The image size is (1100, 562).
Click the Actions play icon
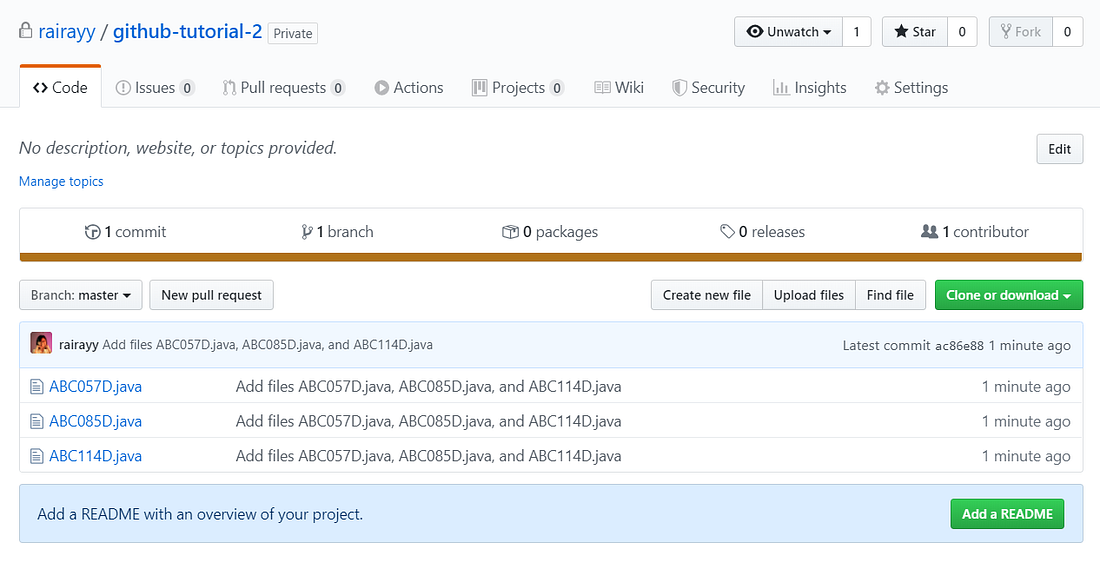tap(382, 88)
